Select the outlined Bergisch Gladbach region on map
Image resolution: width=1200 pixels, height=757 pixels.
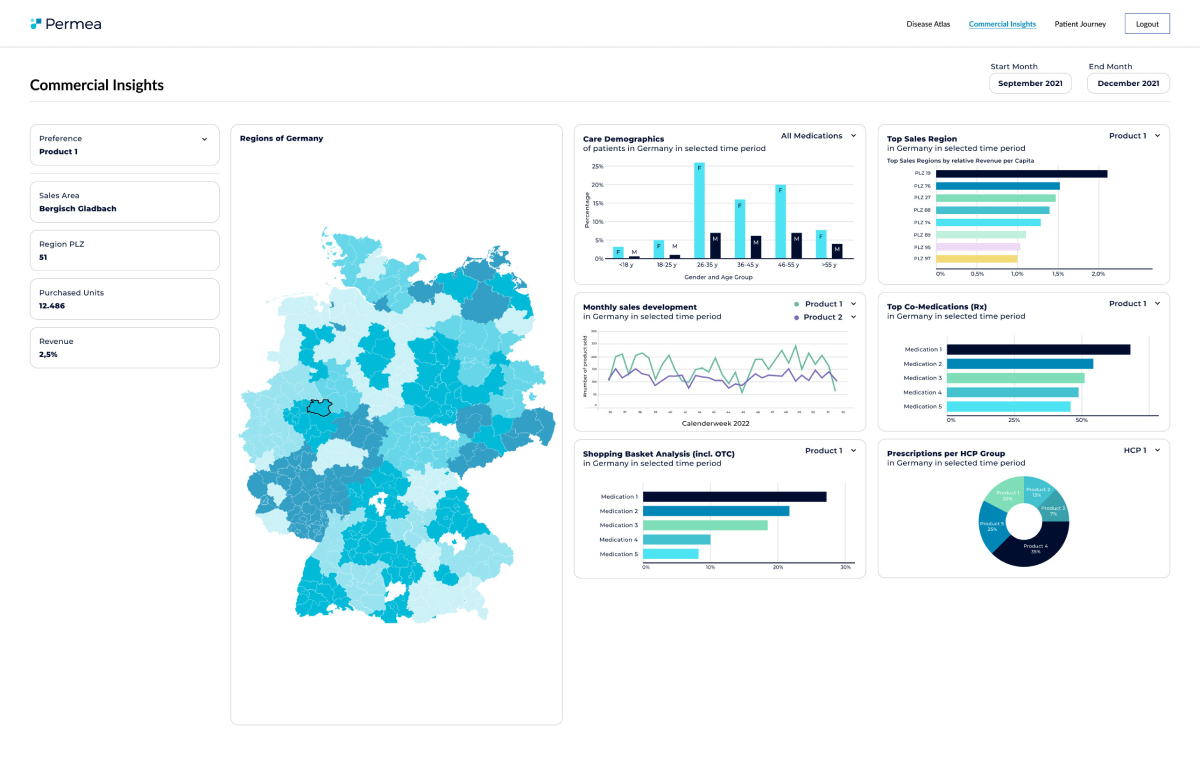(x=320, y=408)
